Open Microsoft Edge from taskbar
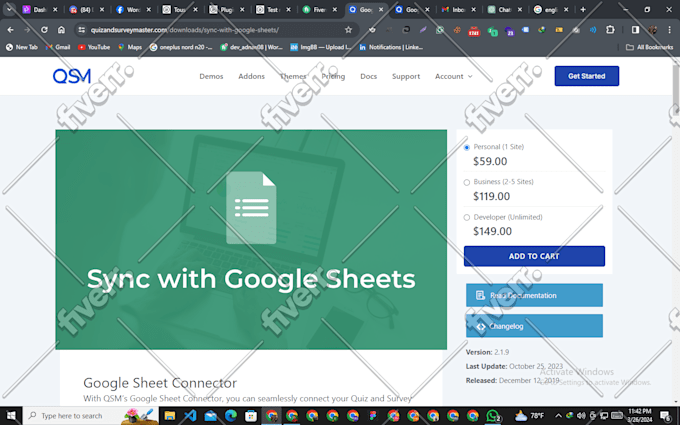 click(x=231, y=415)
